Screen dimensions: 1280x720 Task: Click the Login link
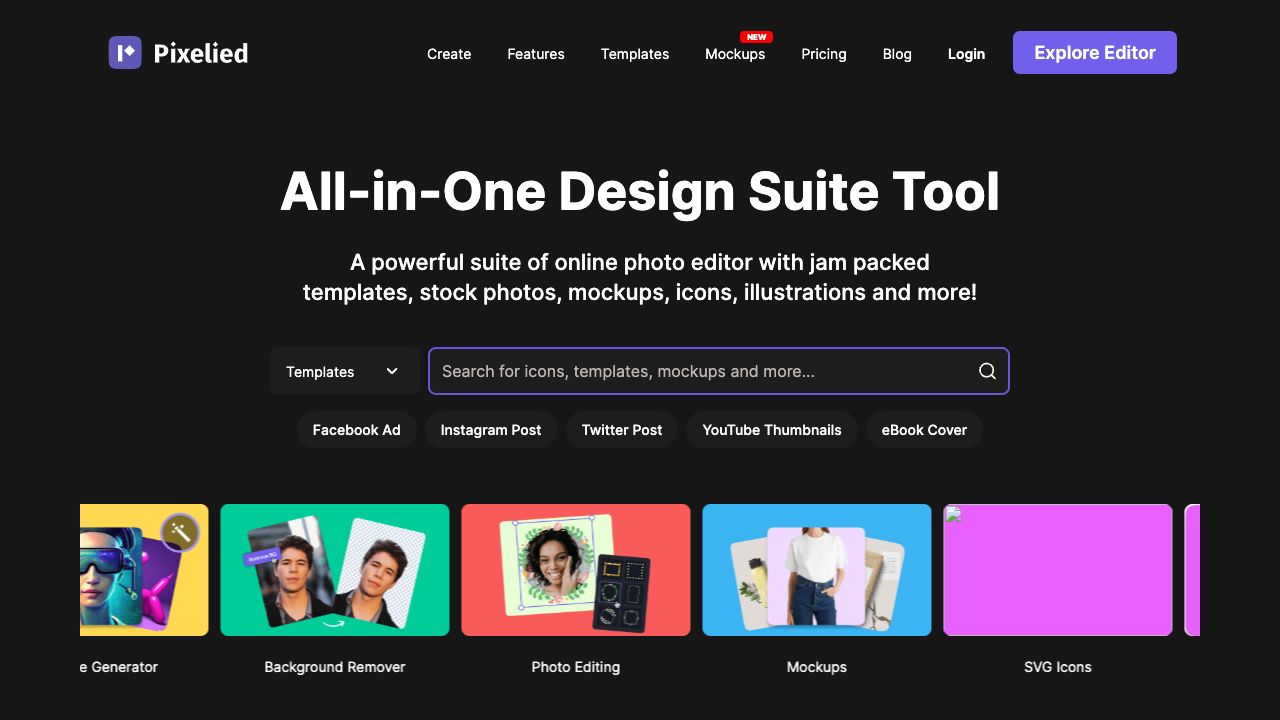966,54
